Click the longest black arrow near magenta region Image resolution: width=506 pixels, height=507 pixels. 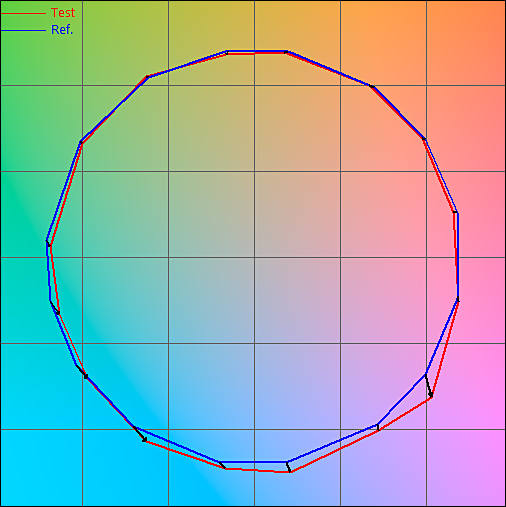tap(428, 386)
